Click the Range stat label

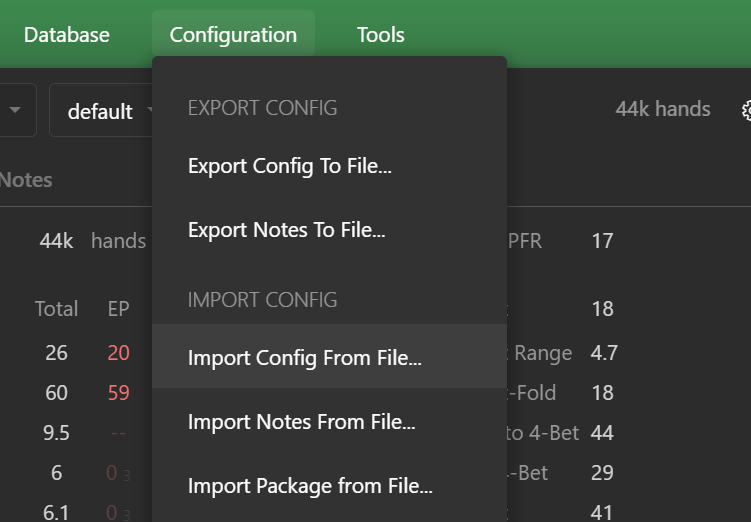pos(543,353)
